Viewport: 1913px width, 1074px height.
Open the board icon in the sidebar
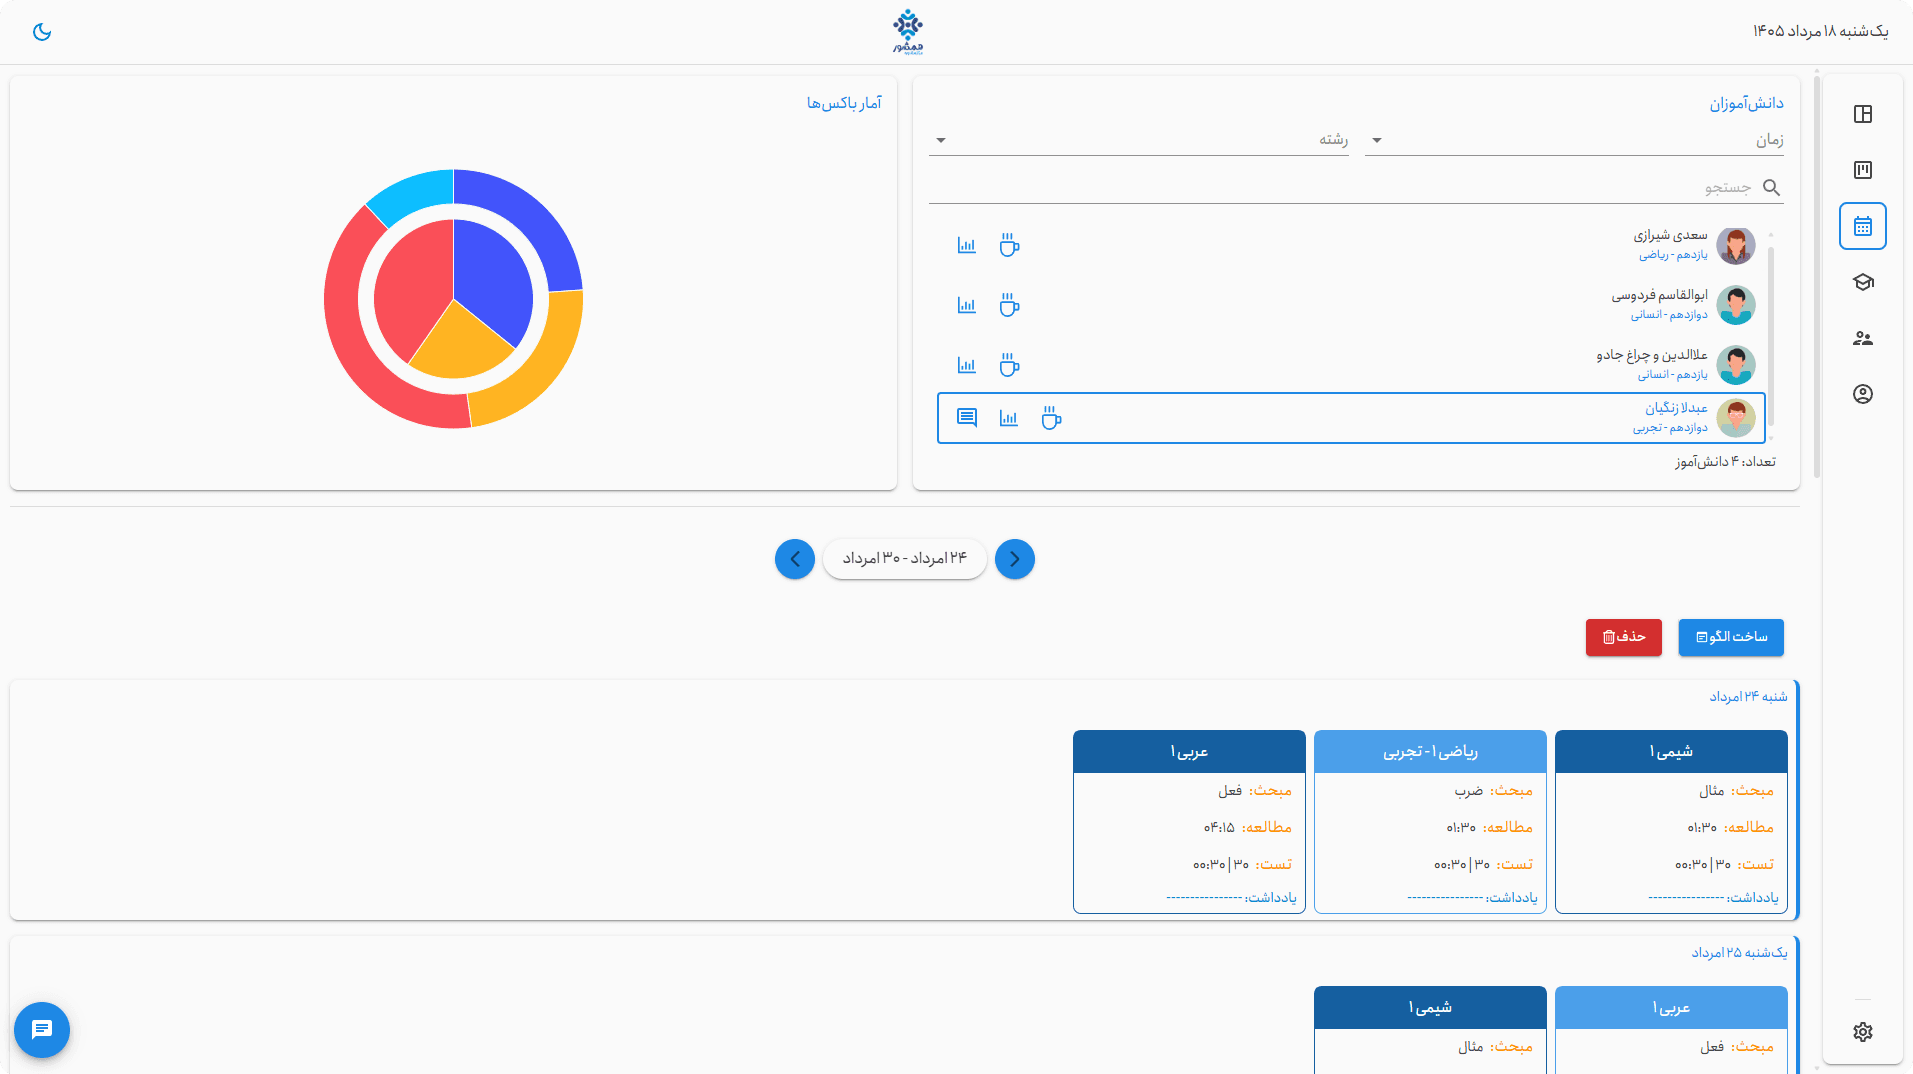point(1862,170)
